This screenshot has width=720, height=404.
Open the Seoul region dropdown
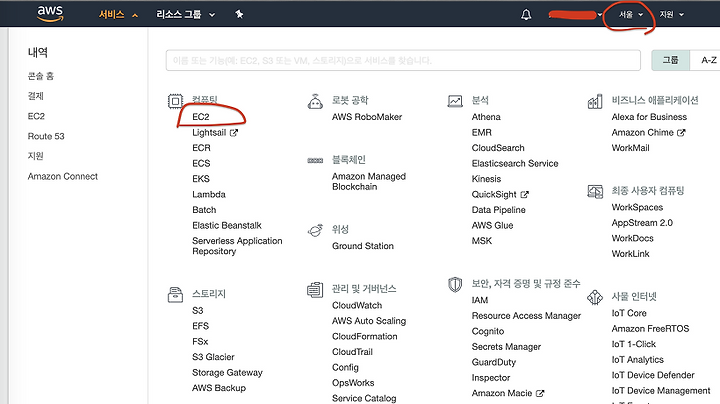pyautogui.click(x=631, y=15)
